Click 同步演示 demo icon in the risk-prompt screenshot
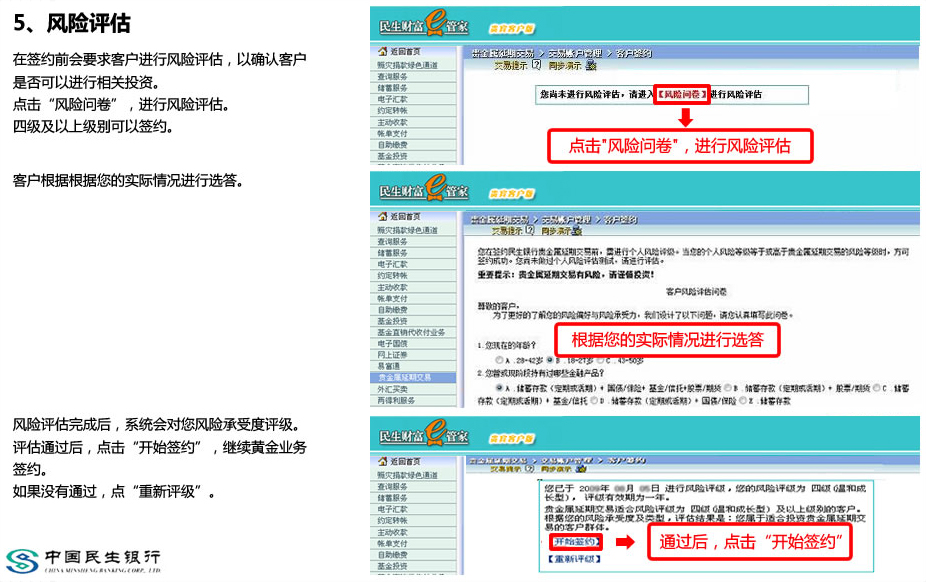The height and width of the screenshot is (582, 926). pyautogui.click(x=591, y=65)
